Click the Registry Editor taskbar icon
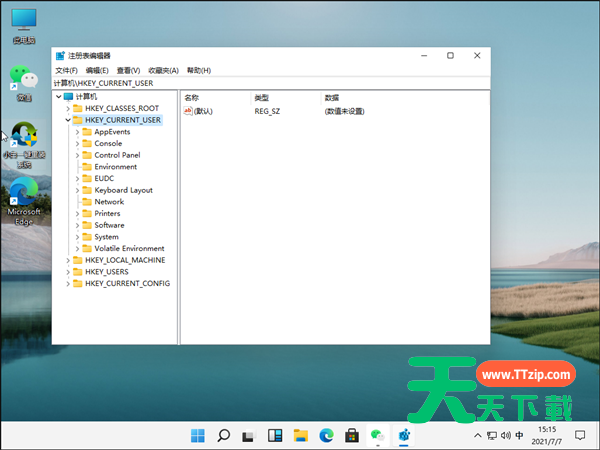The height and width of the screenshot is (450, 600). (x=403, y=436)
